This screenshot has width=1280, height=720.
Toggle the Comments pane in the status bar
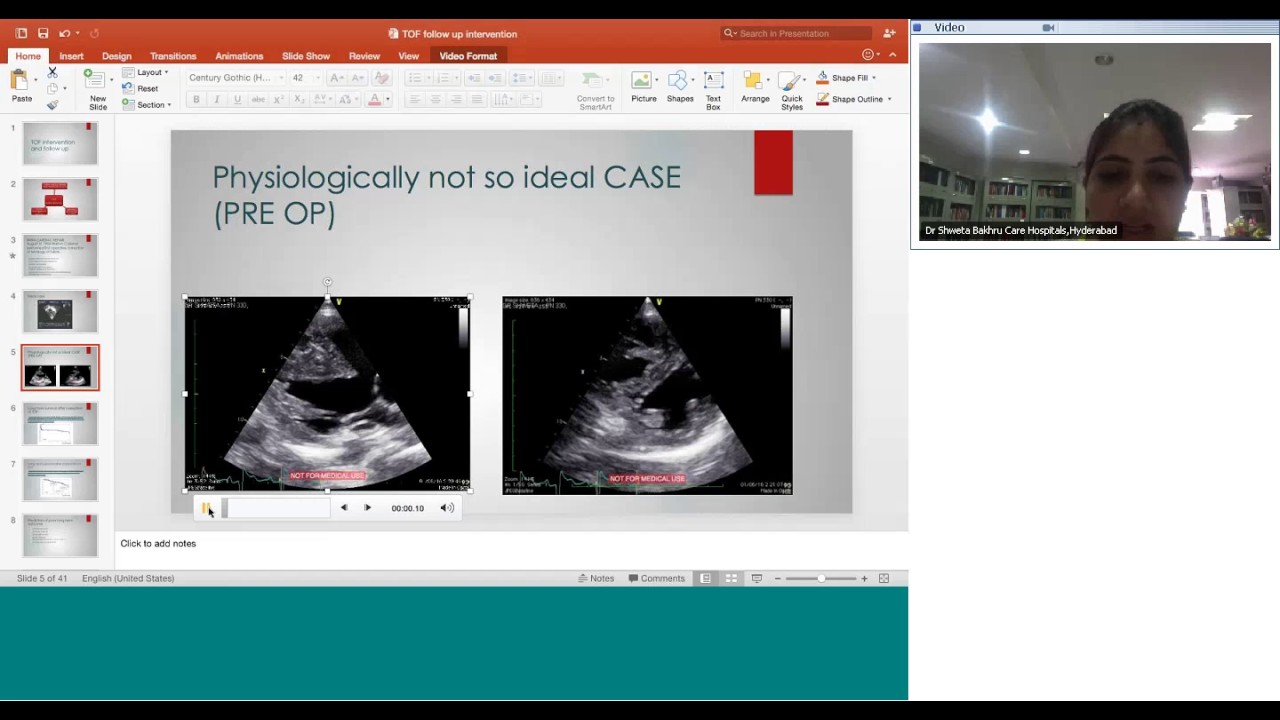657,578
